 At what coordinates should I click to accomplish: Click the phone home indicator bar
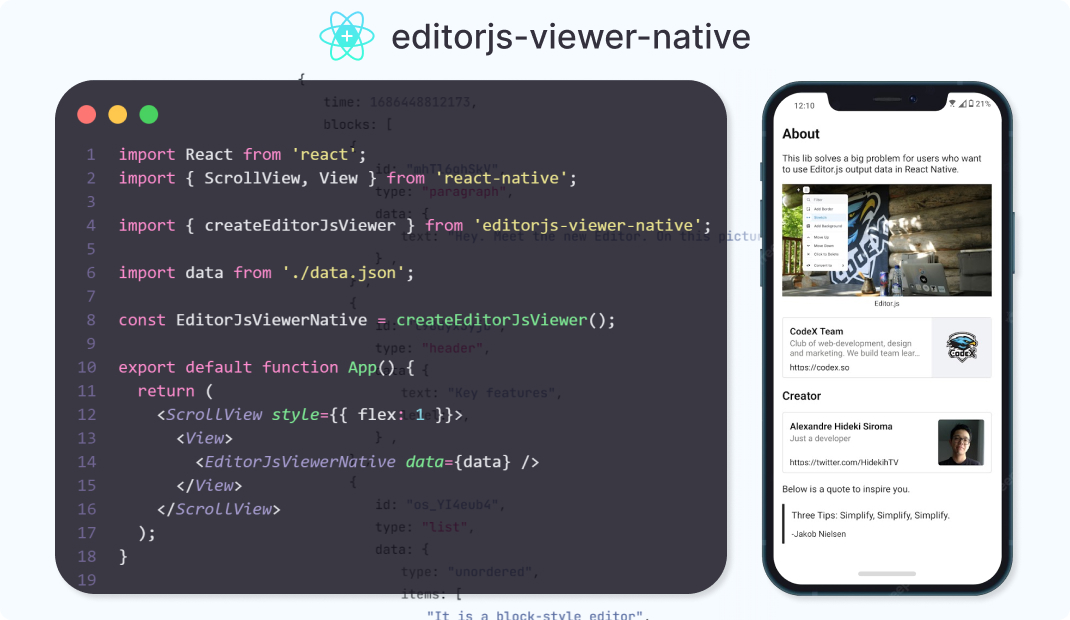coord(886,574)
